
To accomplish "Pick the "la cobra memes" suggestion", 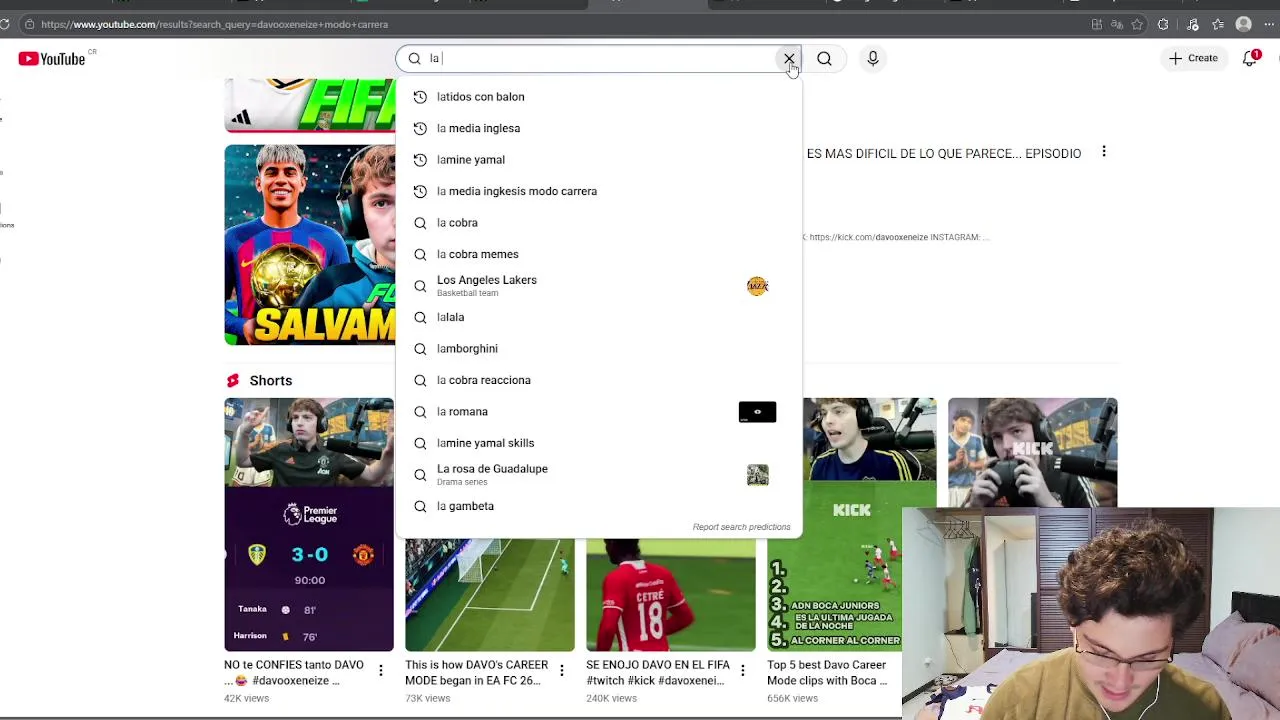I will click(598, 254).
